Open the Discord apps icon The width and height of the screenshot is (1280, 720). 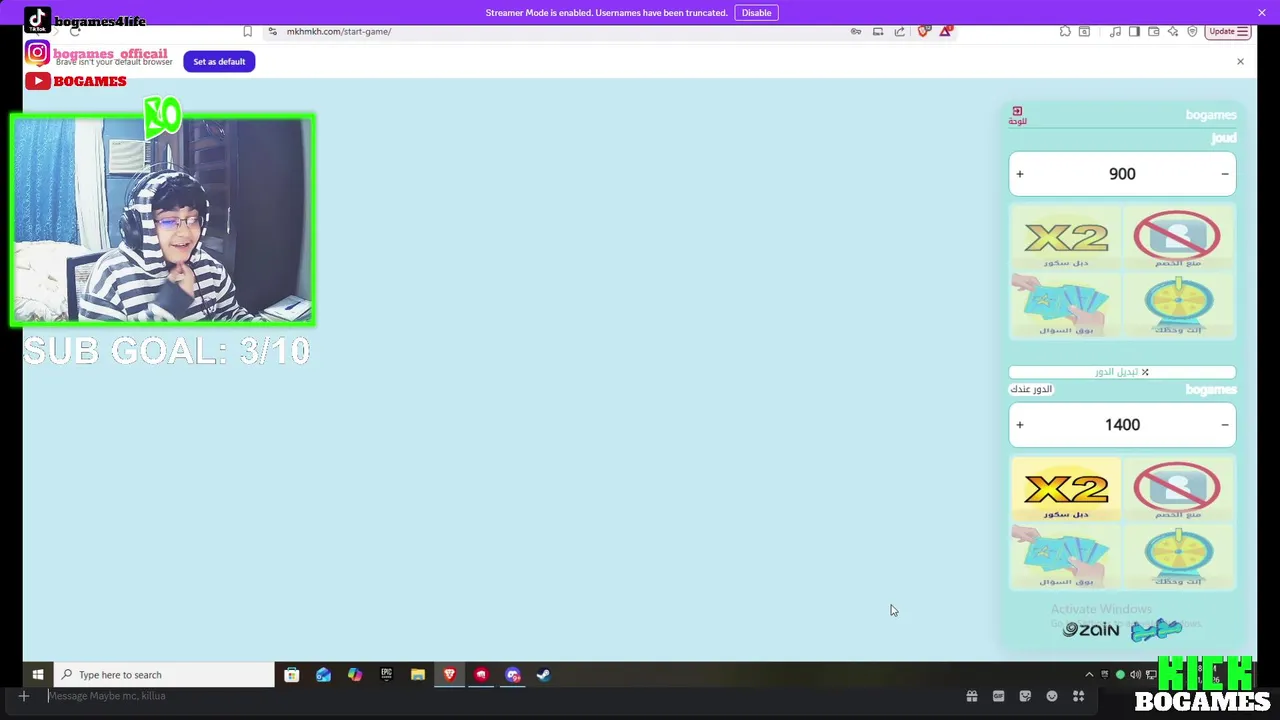1078,696
